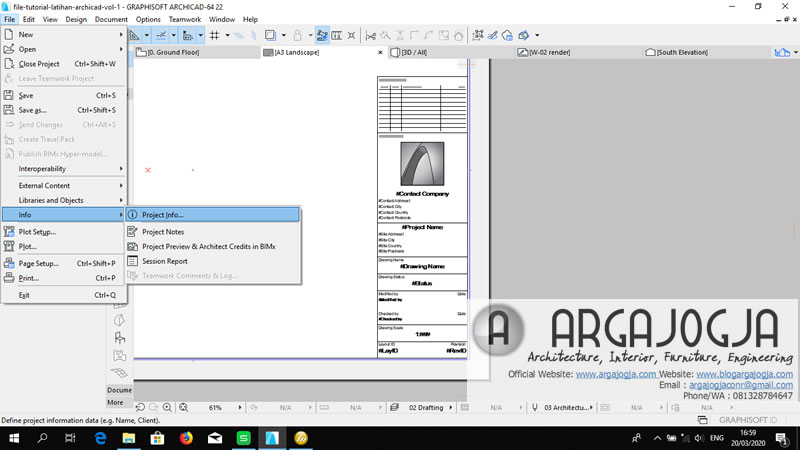The width and height of the screenshot is (800, 450).
Task: Open Page Setup from File menu
Action: coord(64,263)
